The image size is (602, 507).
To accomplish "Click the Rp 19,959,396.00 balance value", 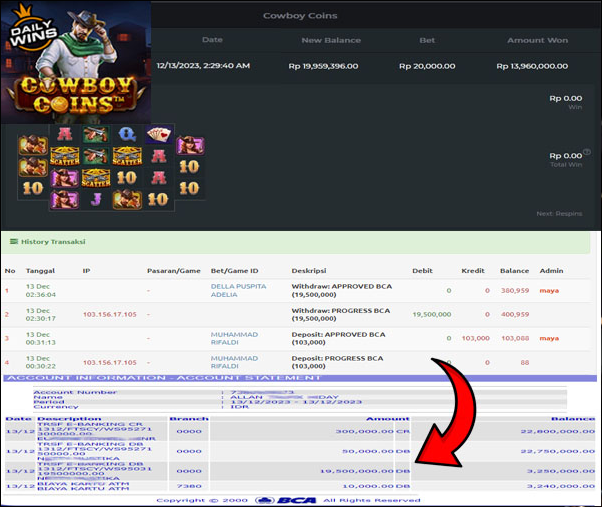I will 323,66.
